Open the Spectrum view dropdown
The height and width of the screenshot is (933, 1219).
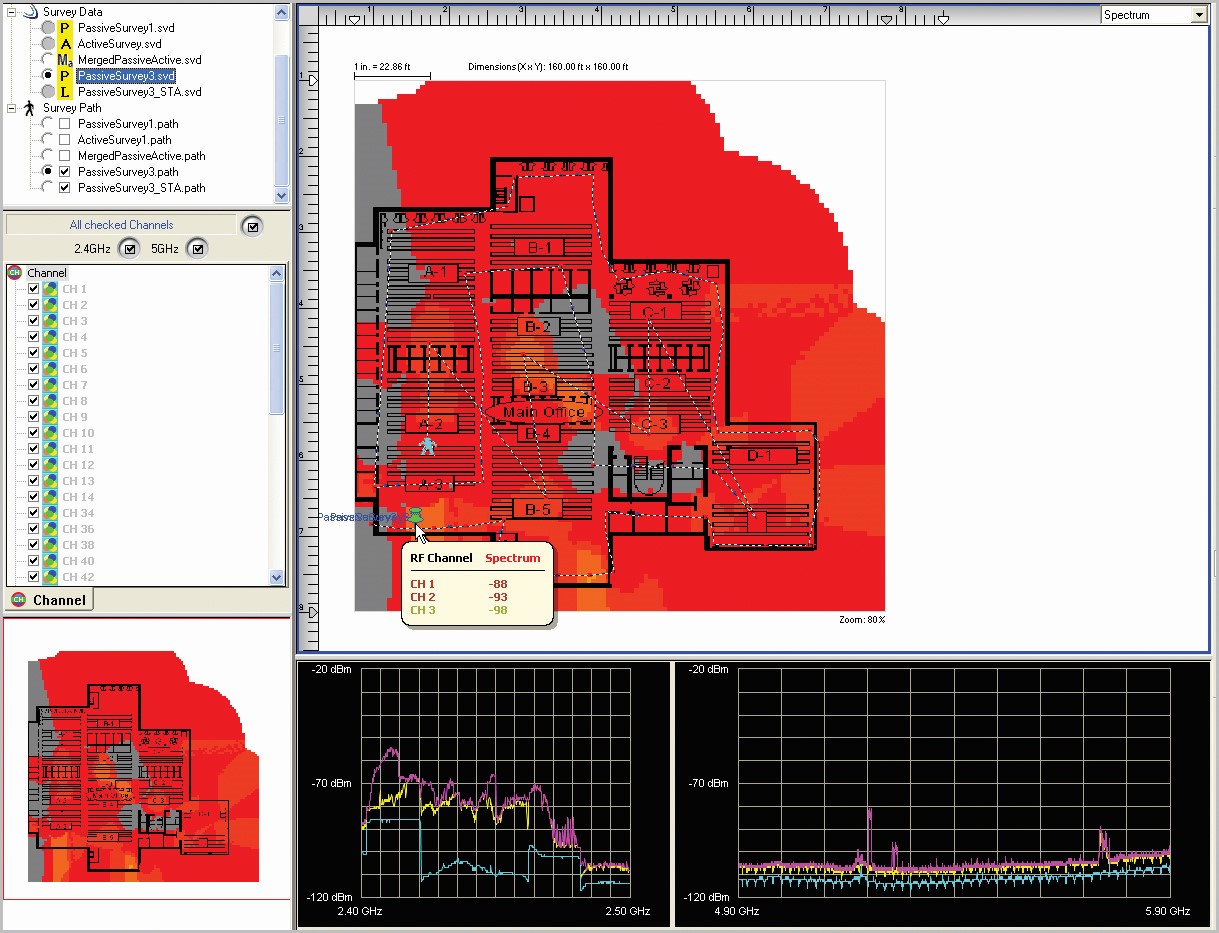click(1198, 15)
